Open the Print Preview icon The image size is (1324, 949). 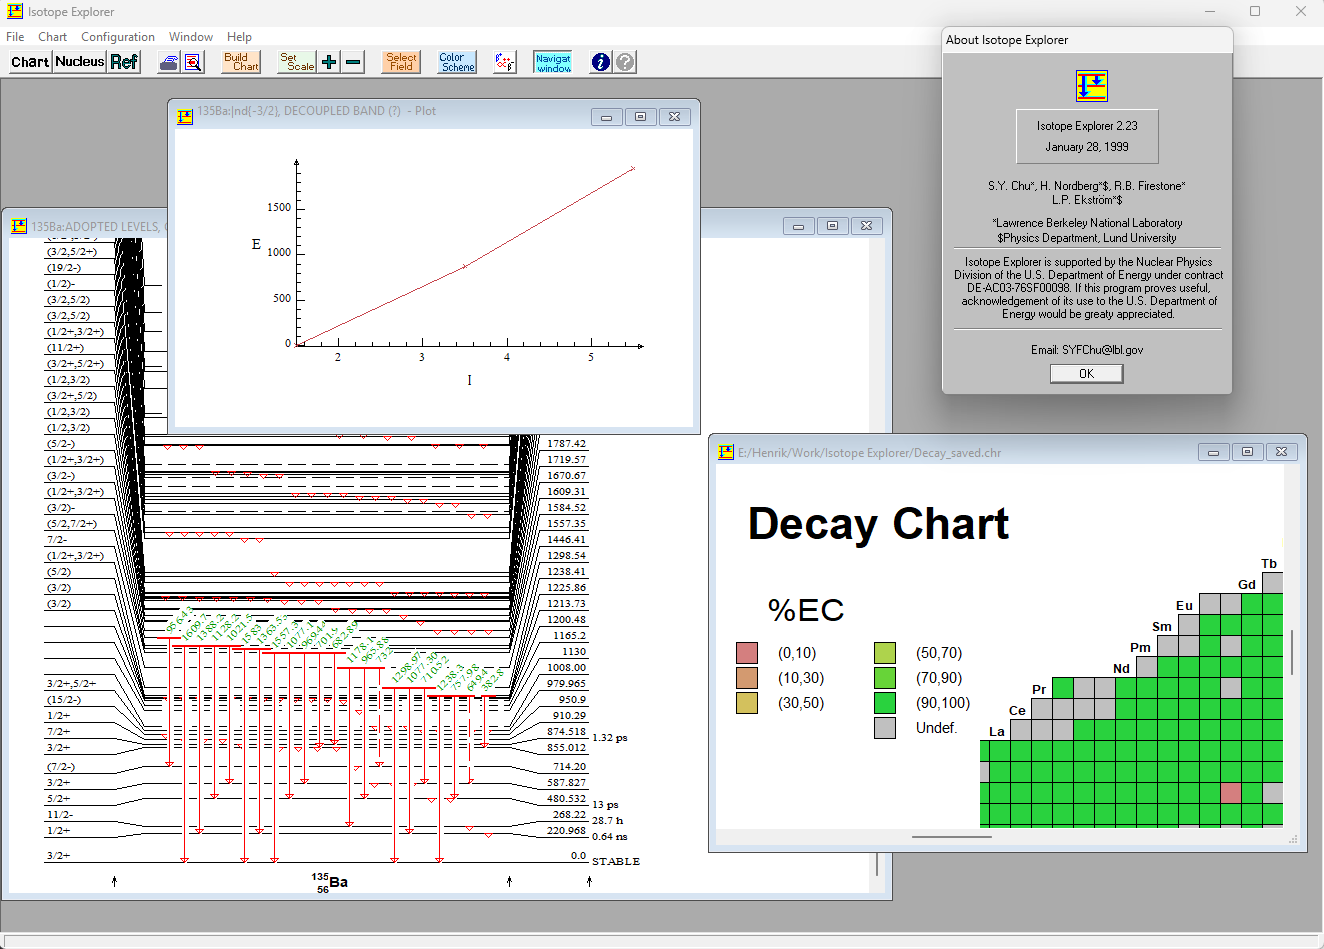tap(192, 61)
